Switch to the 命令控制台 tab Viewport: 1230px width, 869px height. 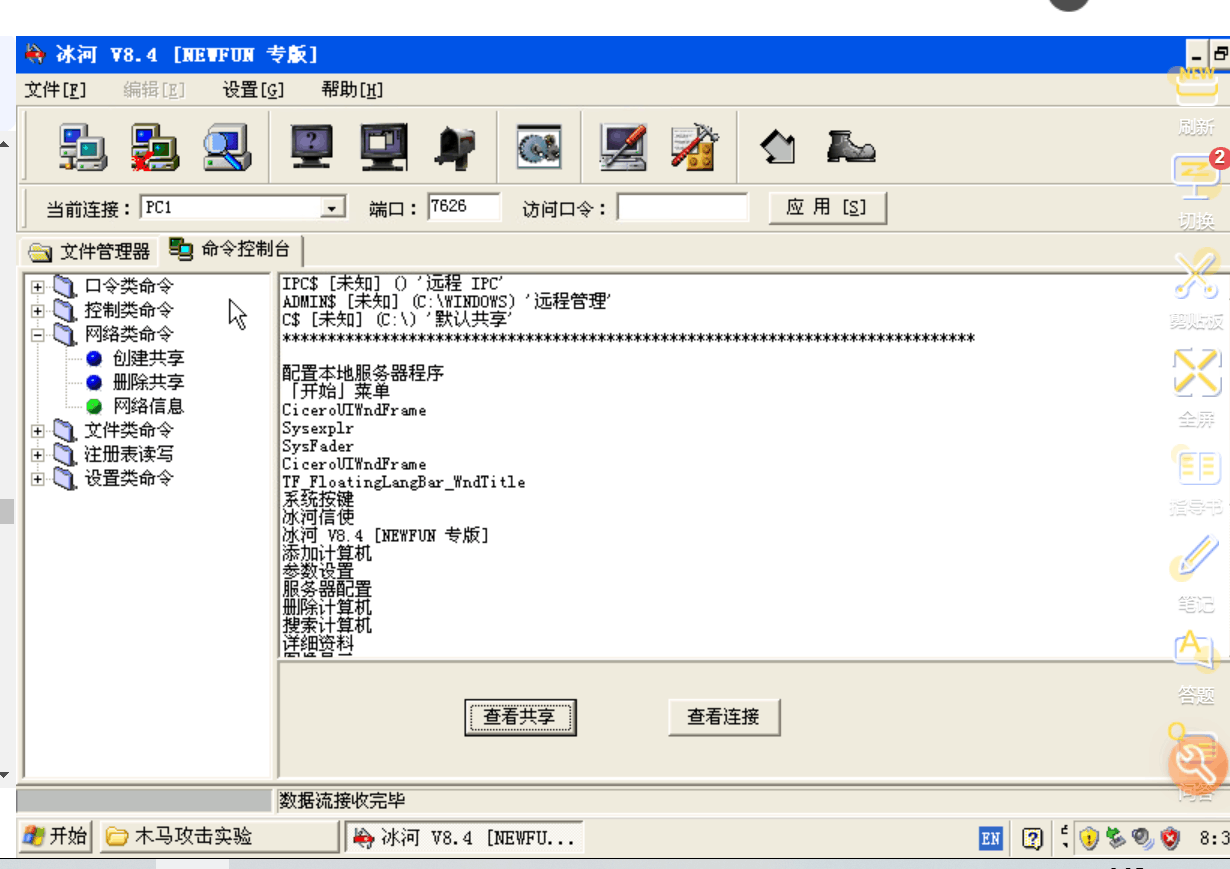(x=231, y=248)
